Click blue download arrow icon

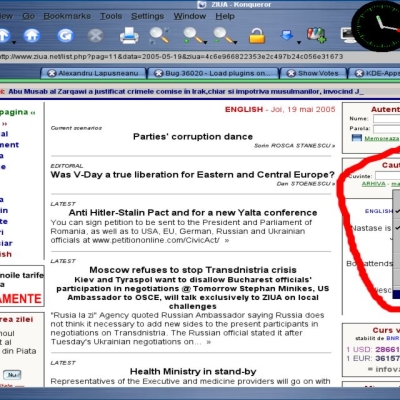tap(287, 35)
